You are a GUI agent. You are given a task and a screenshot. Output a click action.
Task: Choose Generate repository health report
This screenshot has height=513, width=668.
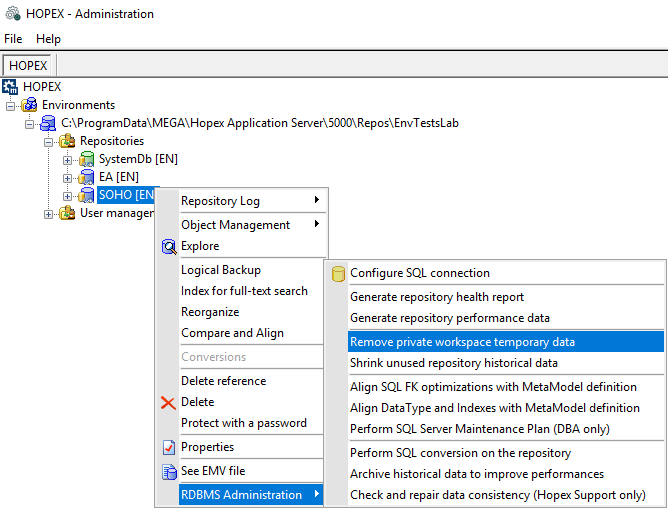click(x=506, y=297)
